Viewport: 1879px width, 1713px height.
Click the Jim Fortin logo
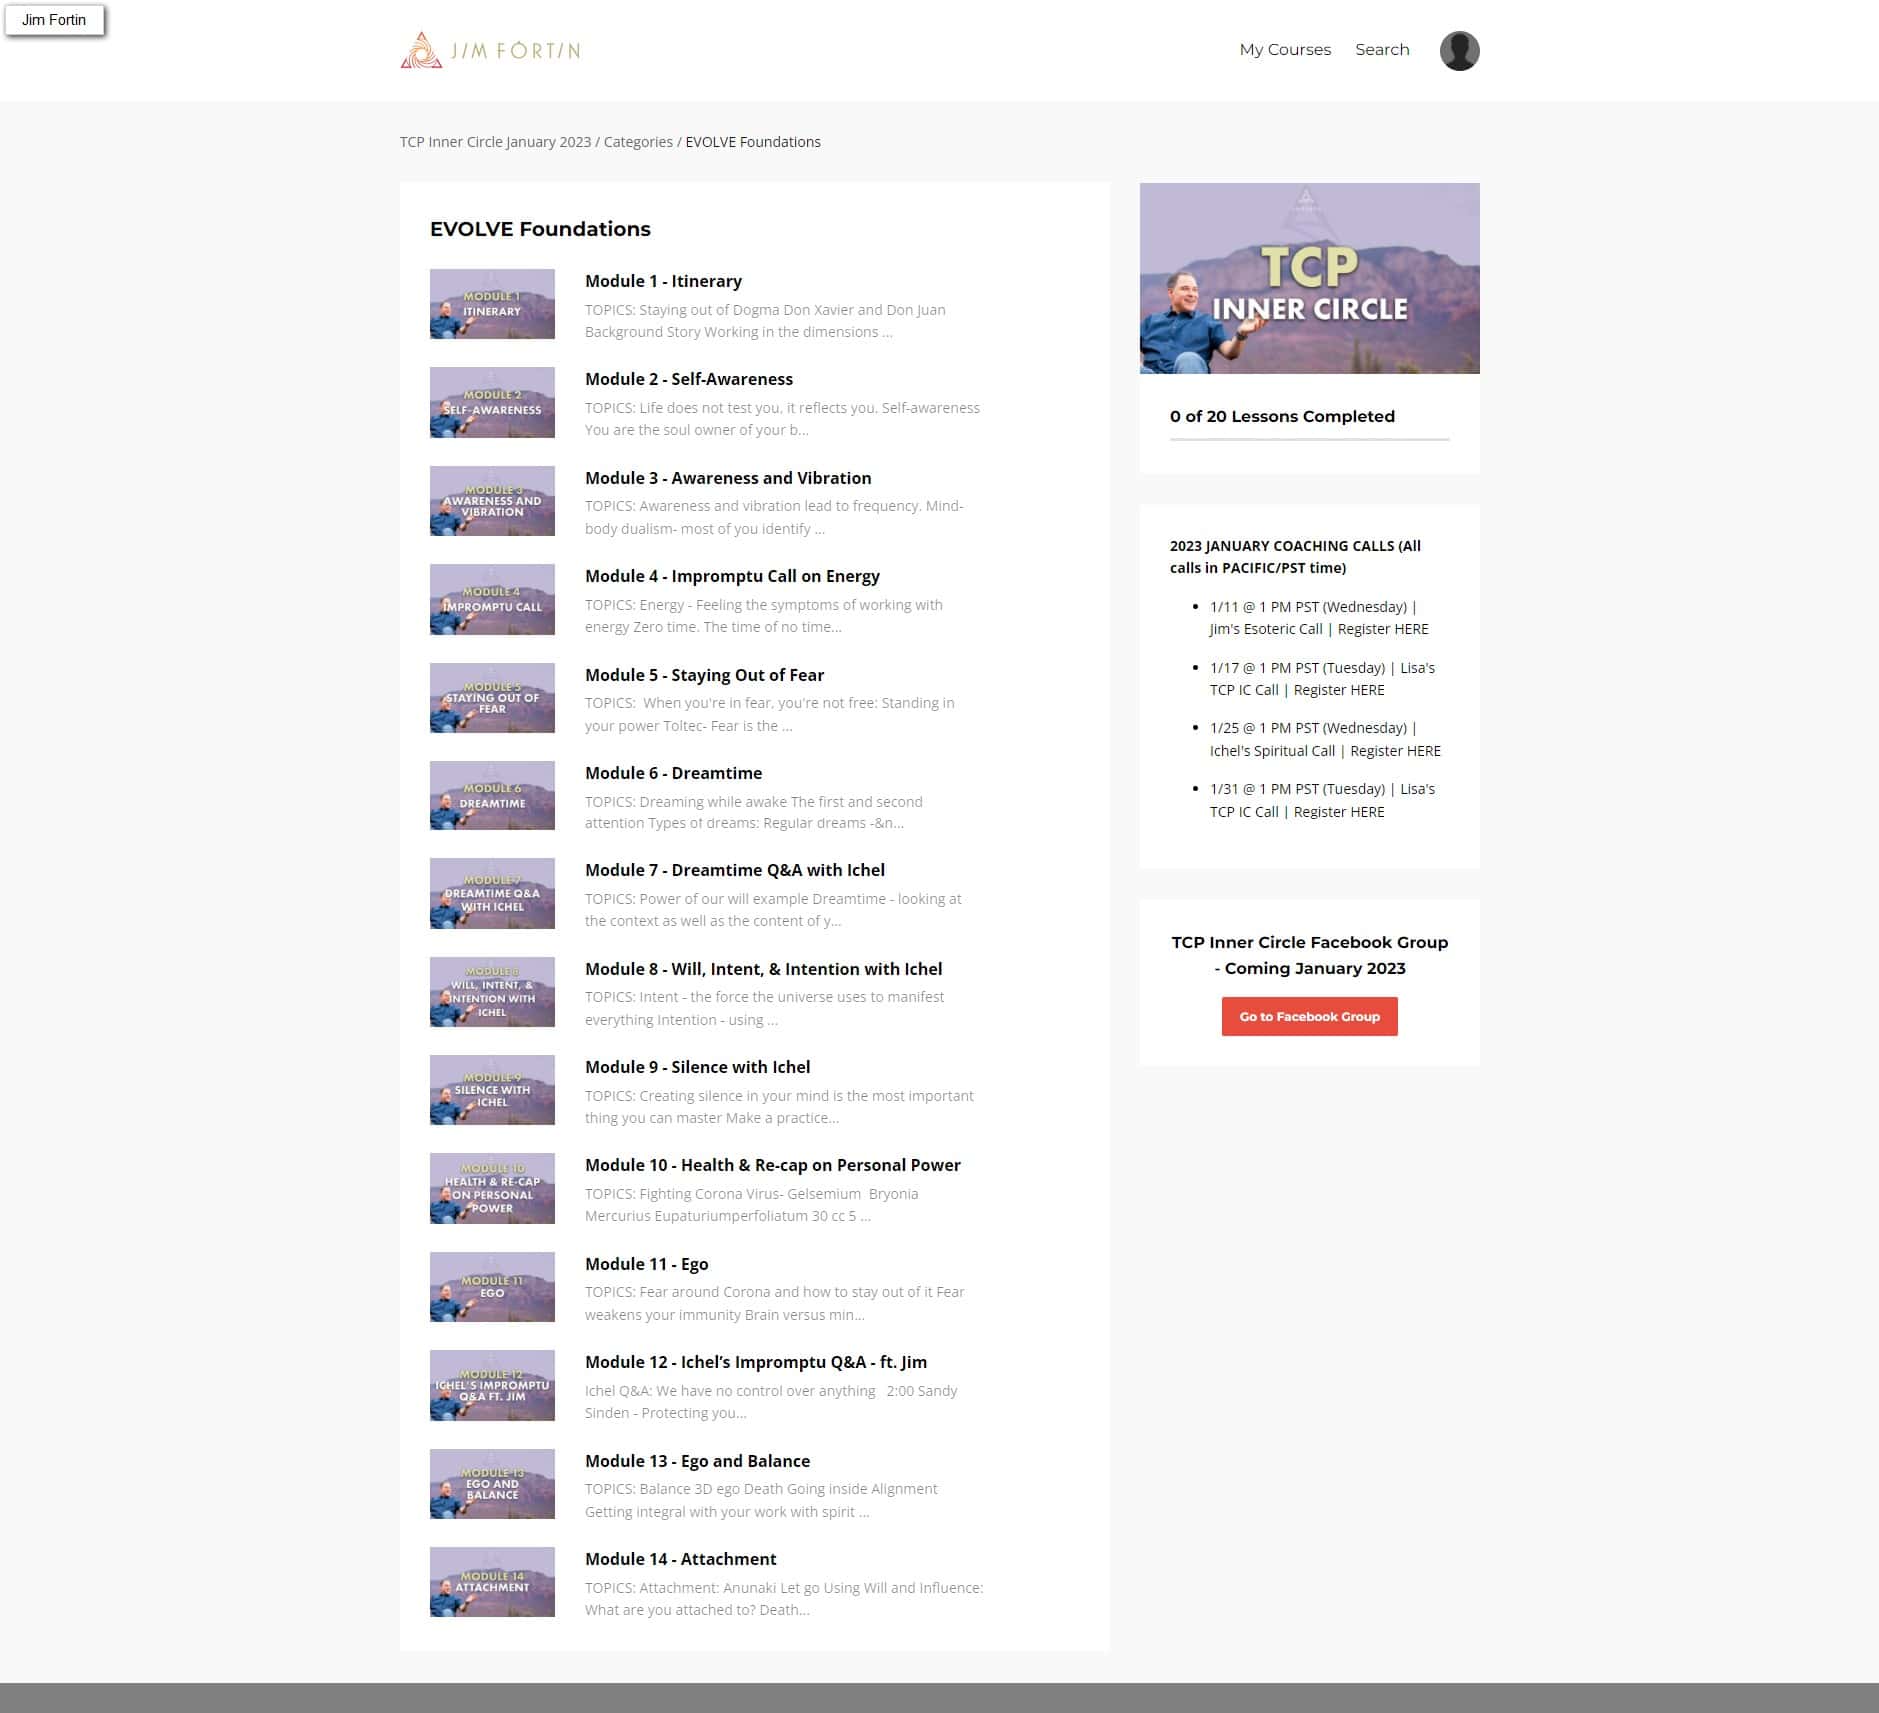click(490, 50)
